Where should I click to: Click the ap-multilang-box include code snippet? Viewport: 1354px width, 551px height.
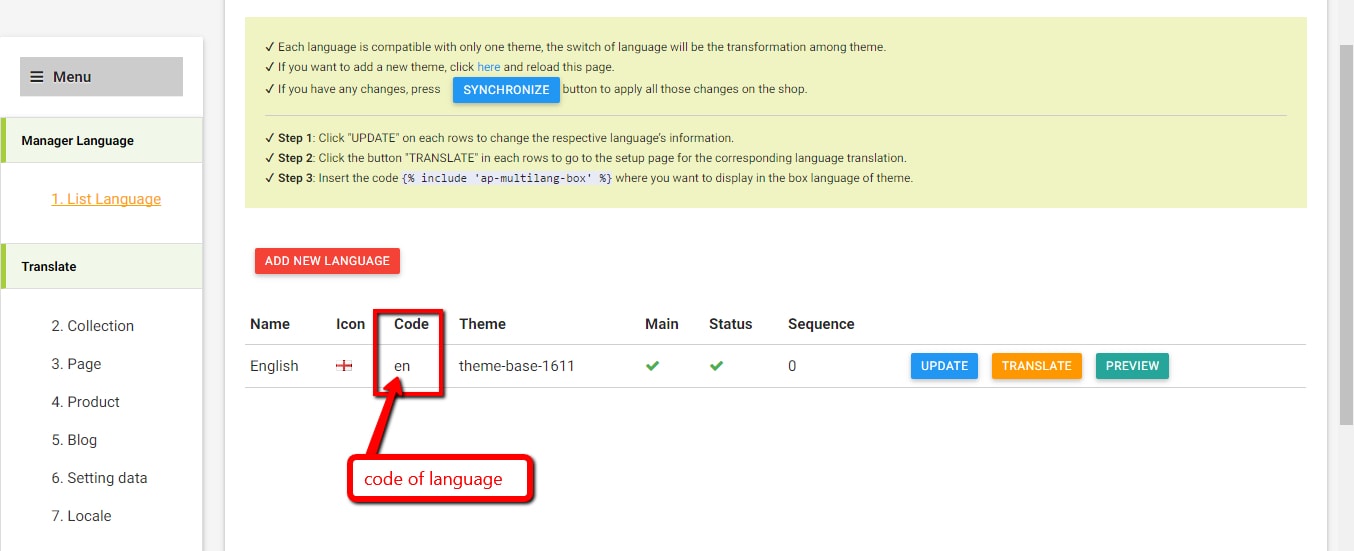point(507,179)
